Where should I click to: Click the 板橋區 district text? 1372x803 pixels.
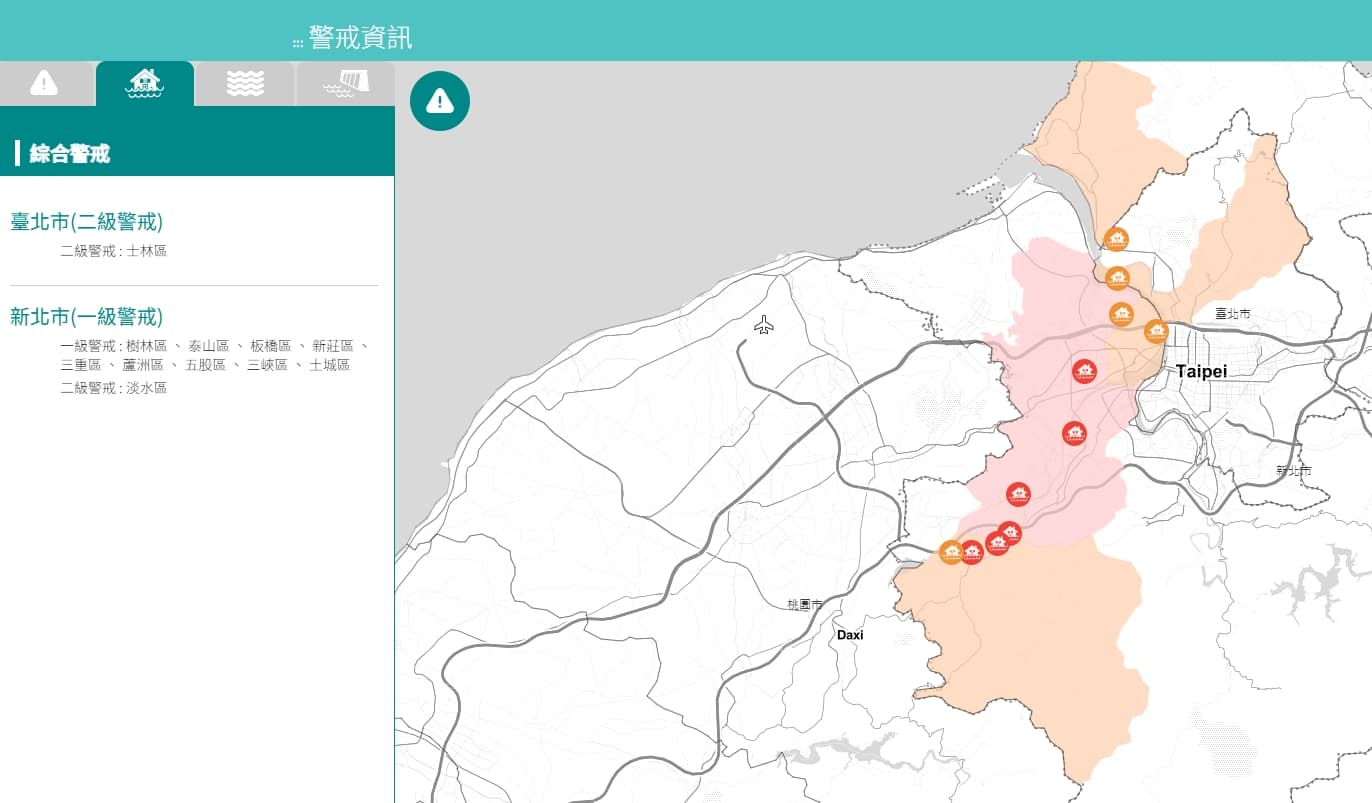click(x=271, y=346)
